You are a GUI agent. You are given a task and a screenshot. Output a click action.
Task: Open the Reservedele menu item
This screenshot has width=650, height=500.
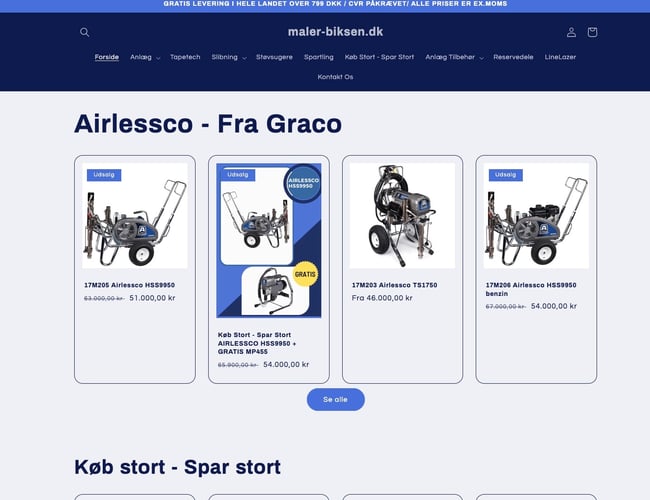pos(513,57)
